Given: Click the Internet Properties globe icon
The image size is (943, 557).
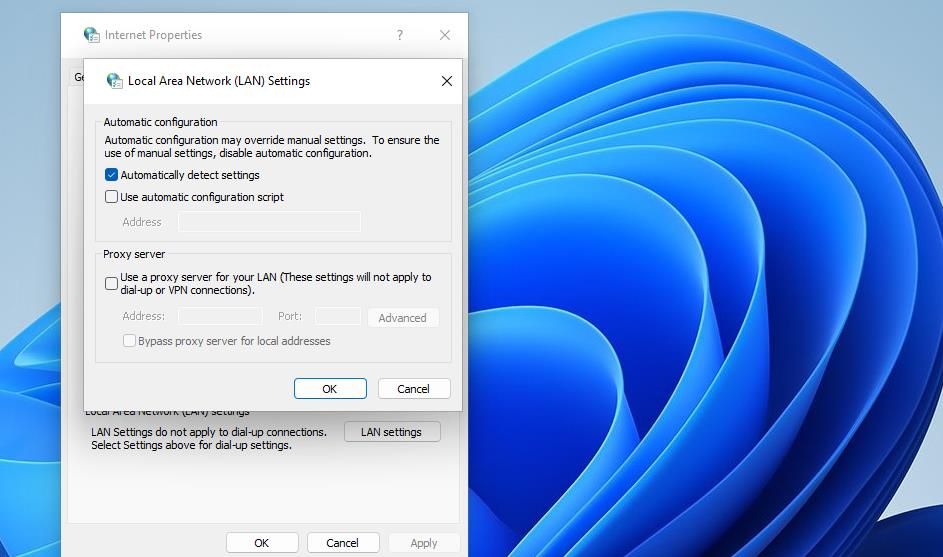Looking at the screenshot, I should tap(93, 35).
